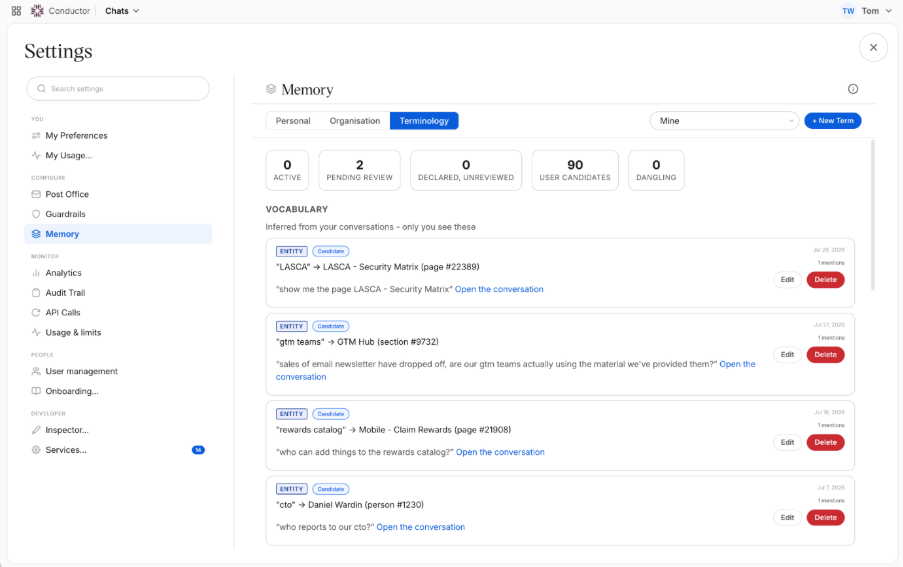Switch to the Personal tab
Screen dimensions: 903x567
point(293,121)
